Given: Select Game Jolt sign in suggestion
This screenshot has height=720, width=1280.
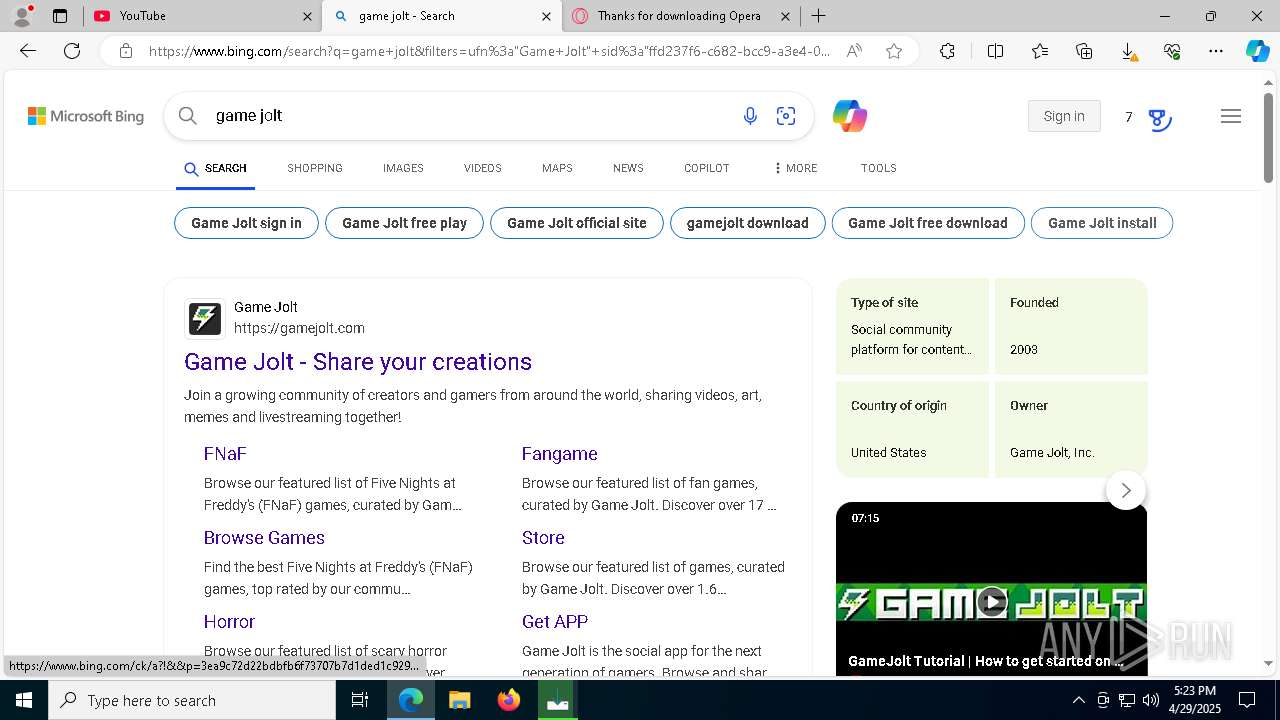Looking at the screenshot, I should click(246, 223).
